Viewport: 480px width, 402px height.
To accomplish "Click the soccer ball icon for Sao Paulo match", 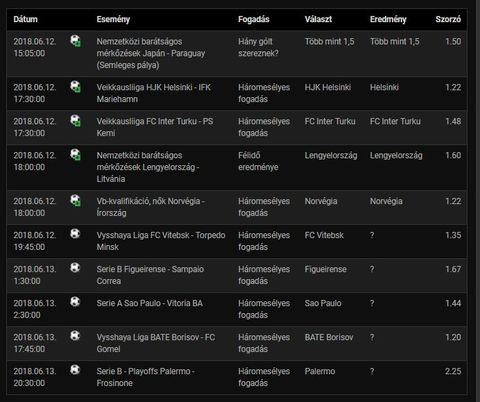I will tap(75, 302).
